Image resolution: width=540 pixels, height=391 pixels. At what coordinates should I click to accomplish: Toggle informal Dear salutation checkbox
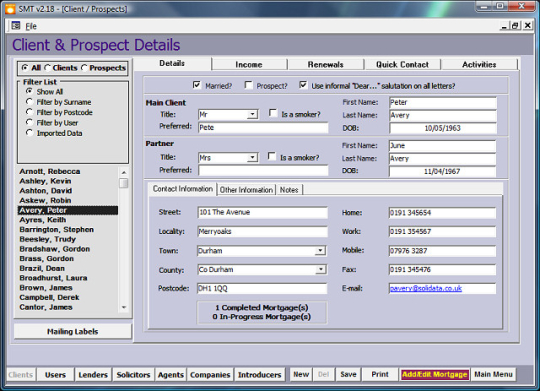click(x=303, y=85)
